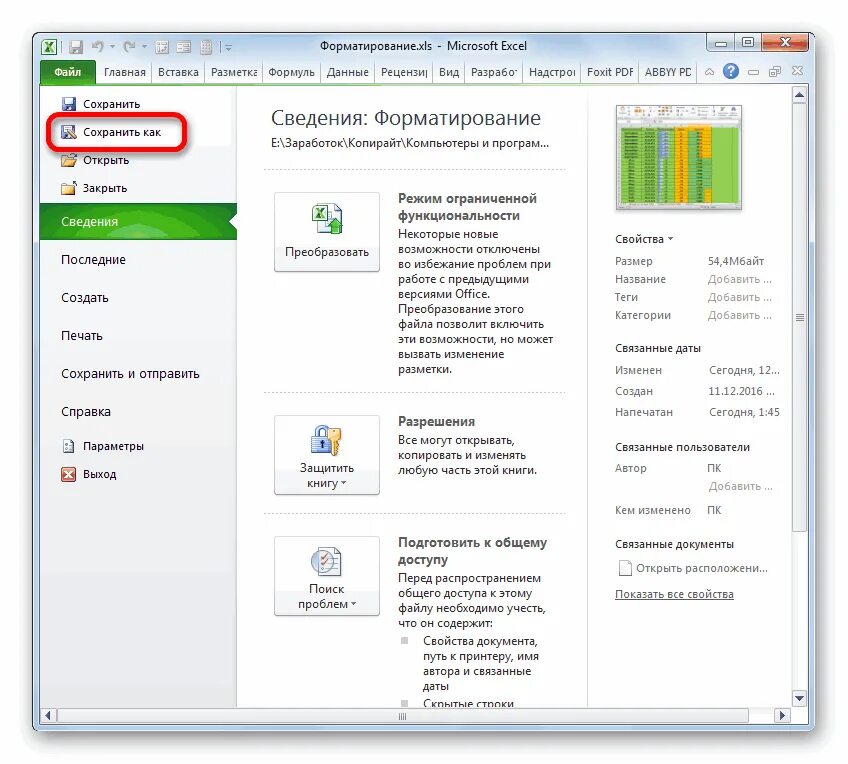
Task: Click the vertical scrollbar down arrow
Action: click(799, 699)
